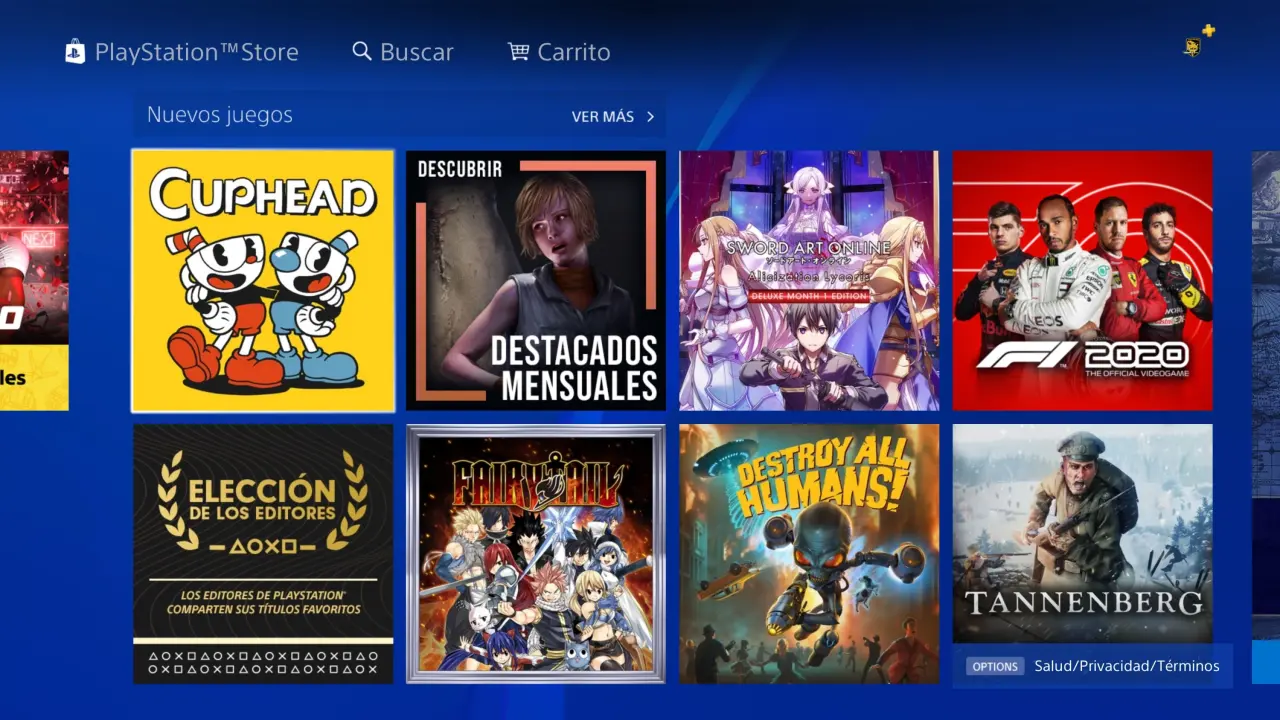Screen dimensions: 1280x720
Task: Click the VER MÁS link
Action: [x=602, y=117]
